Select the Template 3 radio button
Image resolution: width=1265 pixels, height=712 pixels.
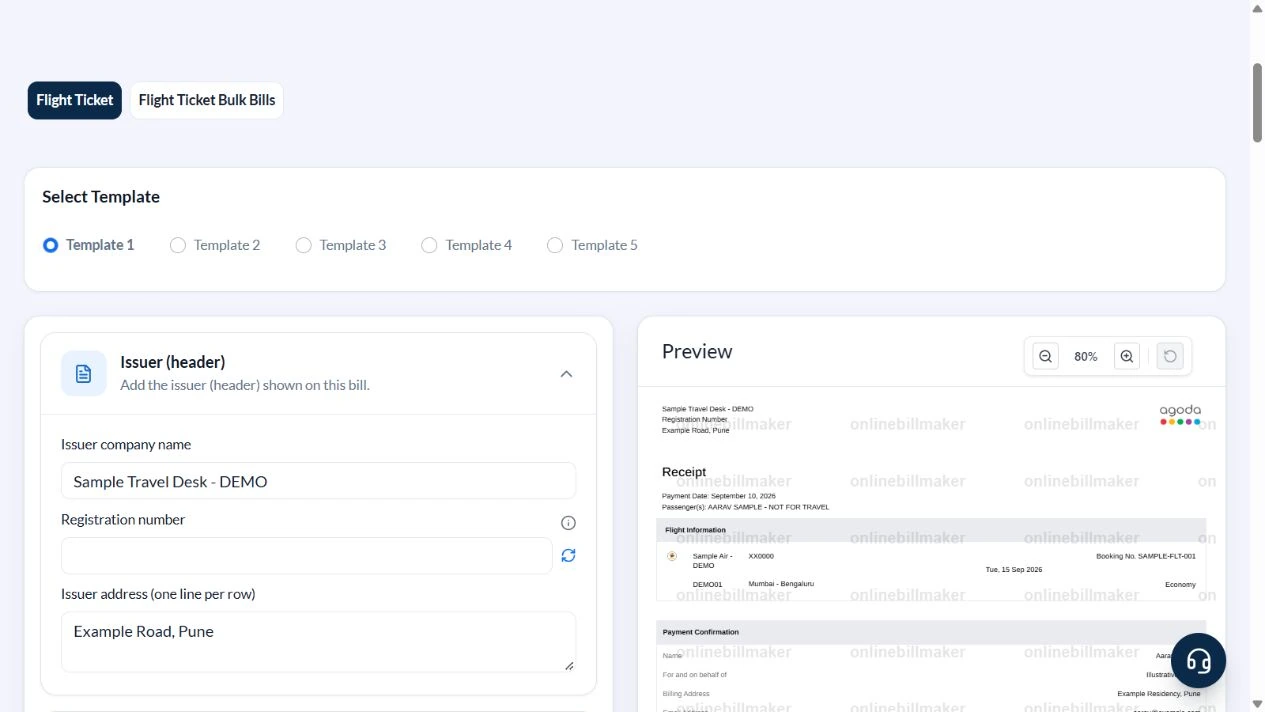click(x=304, y=245)
